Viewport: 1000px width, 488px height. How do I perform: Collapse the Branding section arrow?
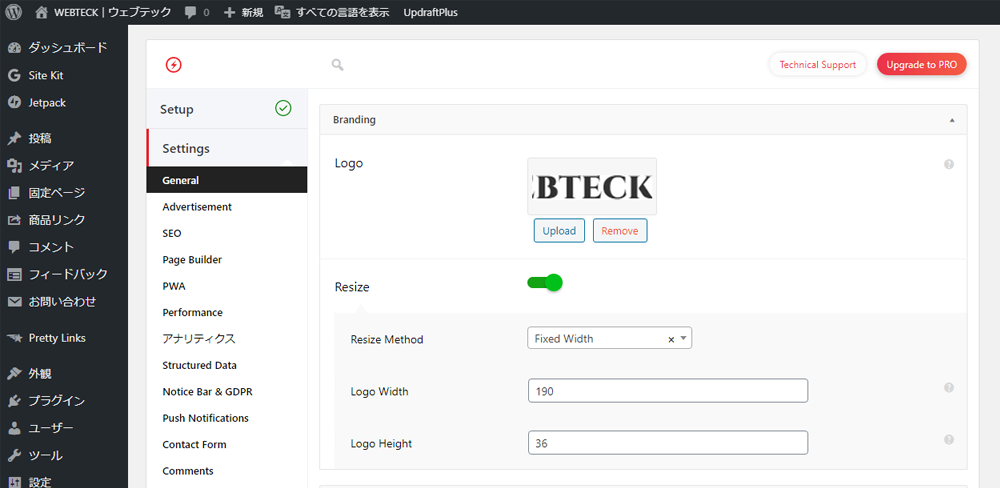[x=952, y=120]
